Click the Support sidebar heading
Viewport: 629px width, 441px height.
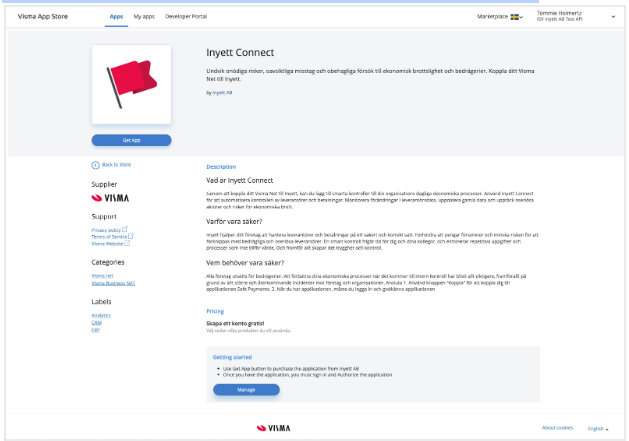click(104, 217)
